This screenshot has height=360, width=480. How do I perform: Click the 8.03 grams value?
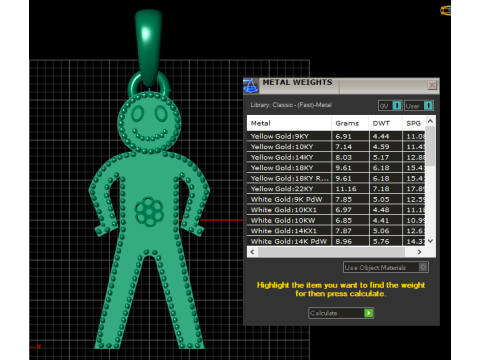(x=343, y=157)
